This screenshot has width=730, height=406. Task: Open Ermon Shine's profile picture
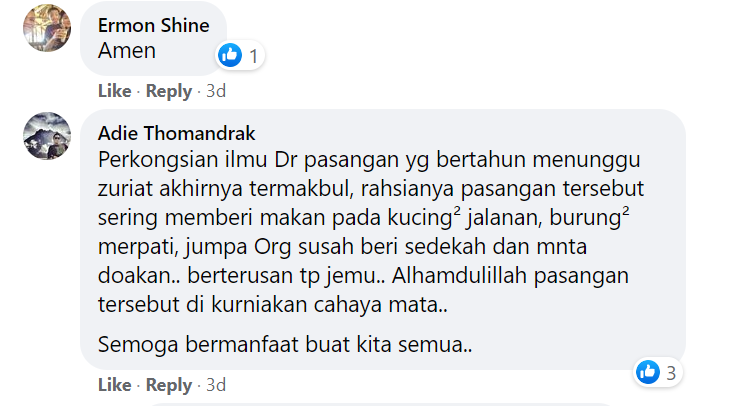click(46, 28)
